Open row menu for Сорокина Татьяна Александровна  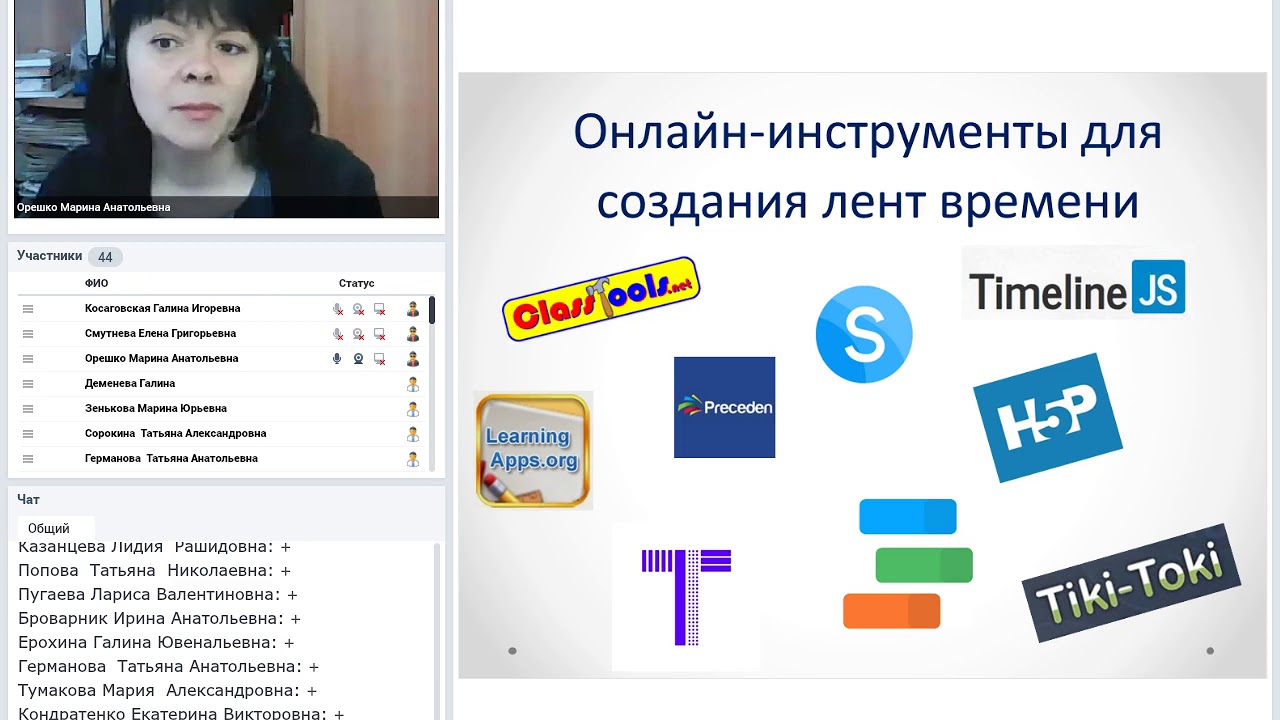coord(28,434)
